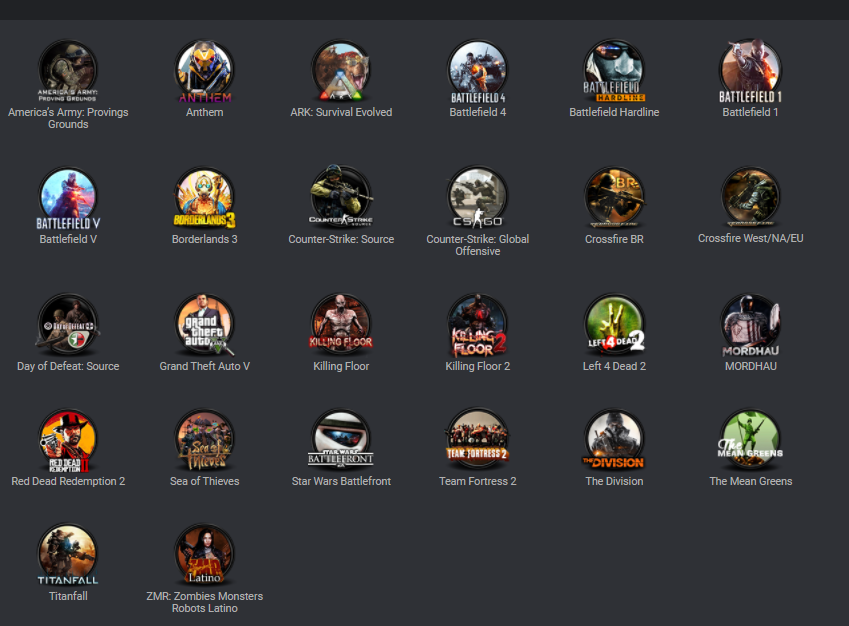Choose the Battlefield 4 icon
Screen dimensions: 849x626
tap(478, 70)
